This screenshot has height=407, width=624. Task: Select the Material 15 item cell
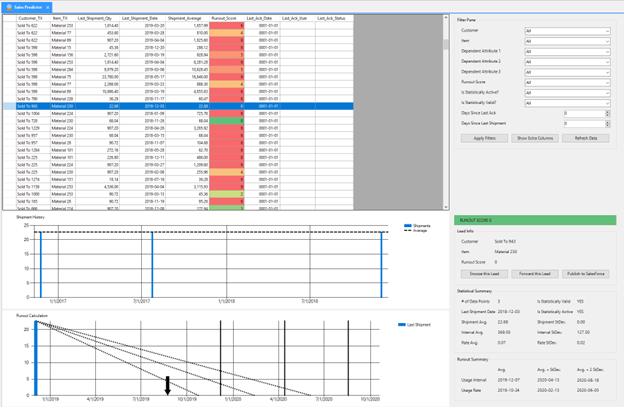coord(63,47)
